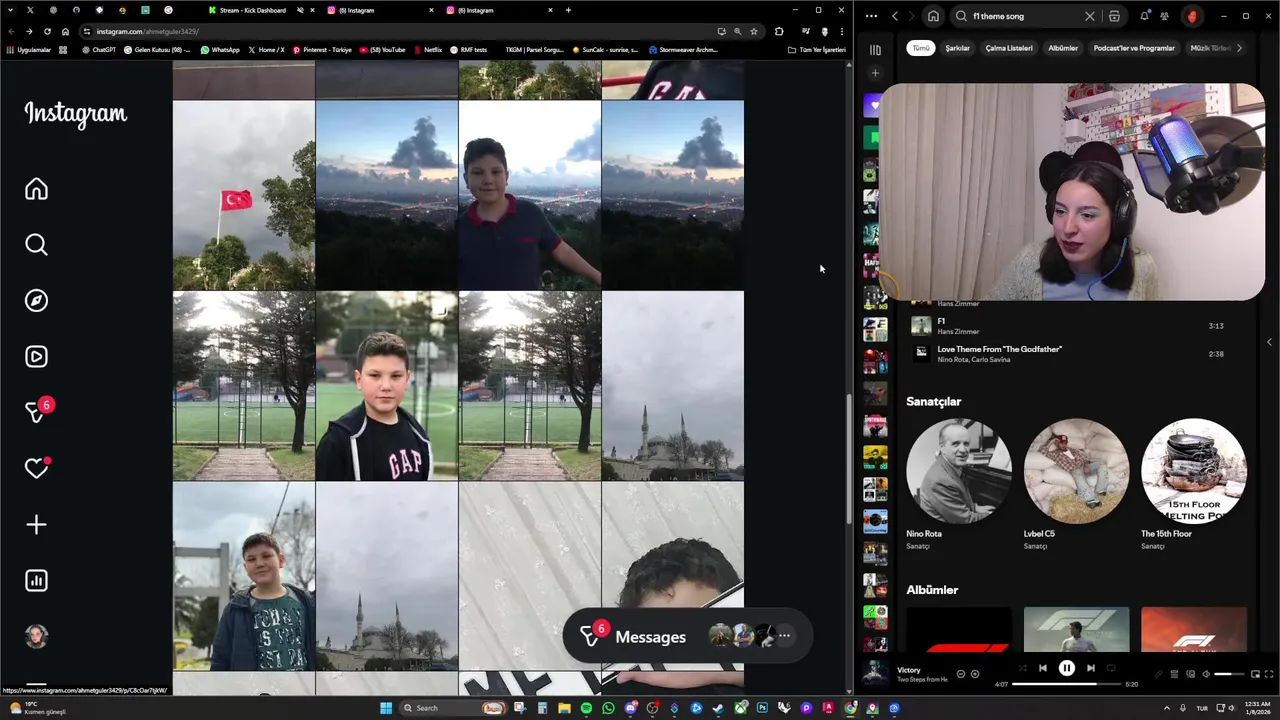Screen dimensions: 1280x720
Task: Open Nino Rota artist card
Action: pyautogui.click(x=958, y=485)
